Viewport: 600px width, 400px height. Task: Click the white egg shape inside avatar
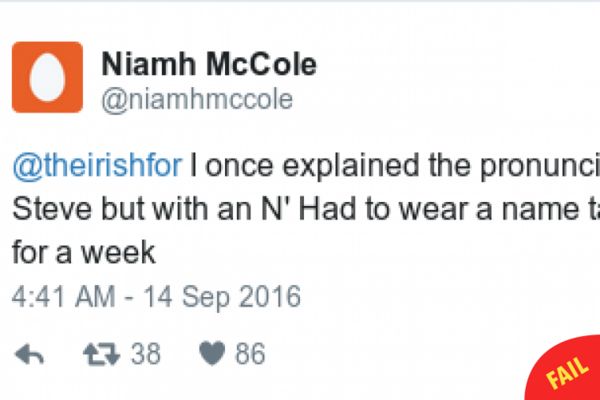point(47,78)
